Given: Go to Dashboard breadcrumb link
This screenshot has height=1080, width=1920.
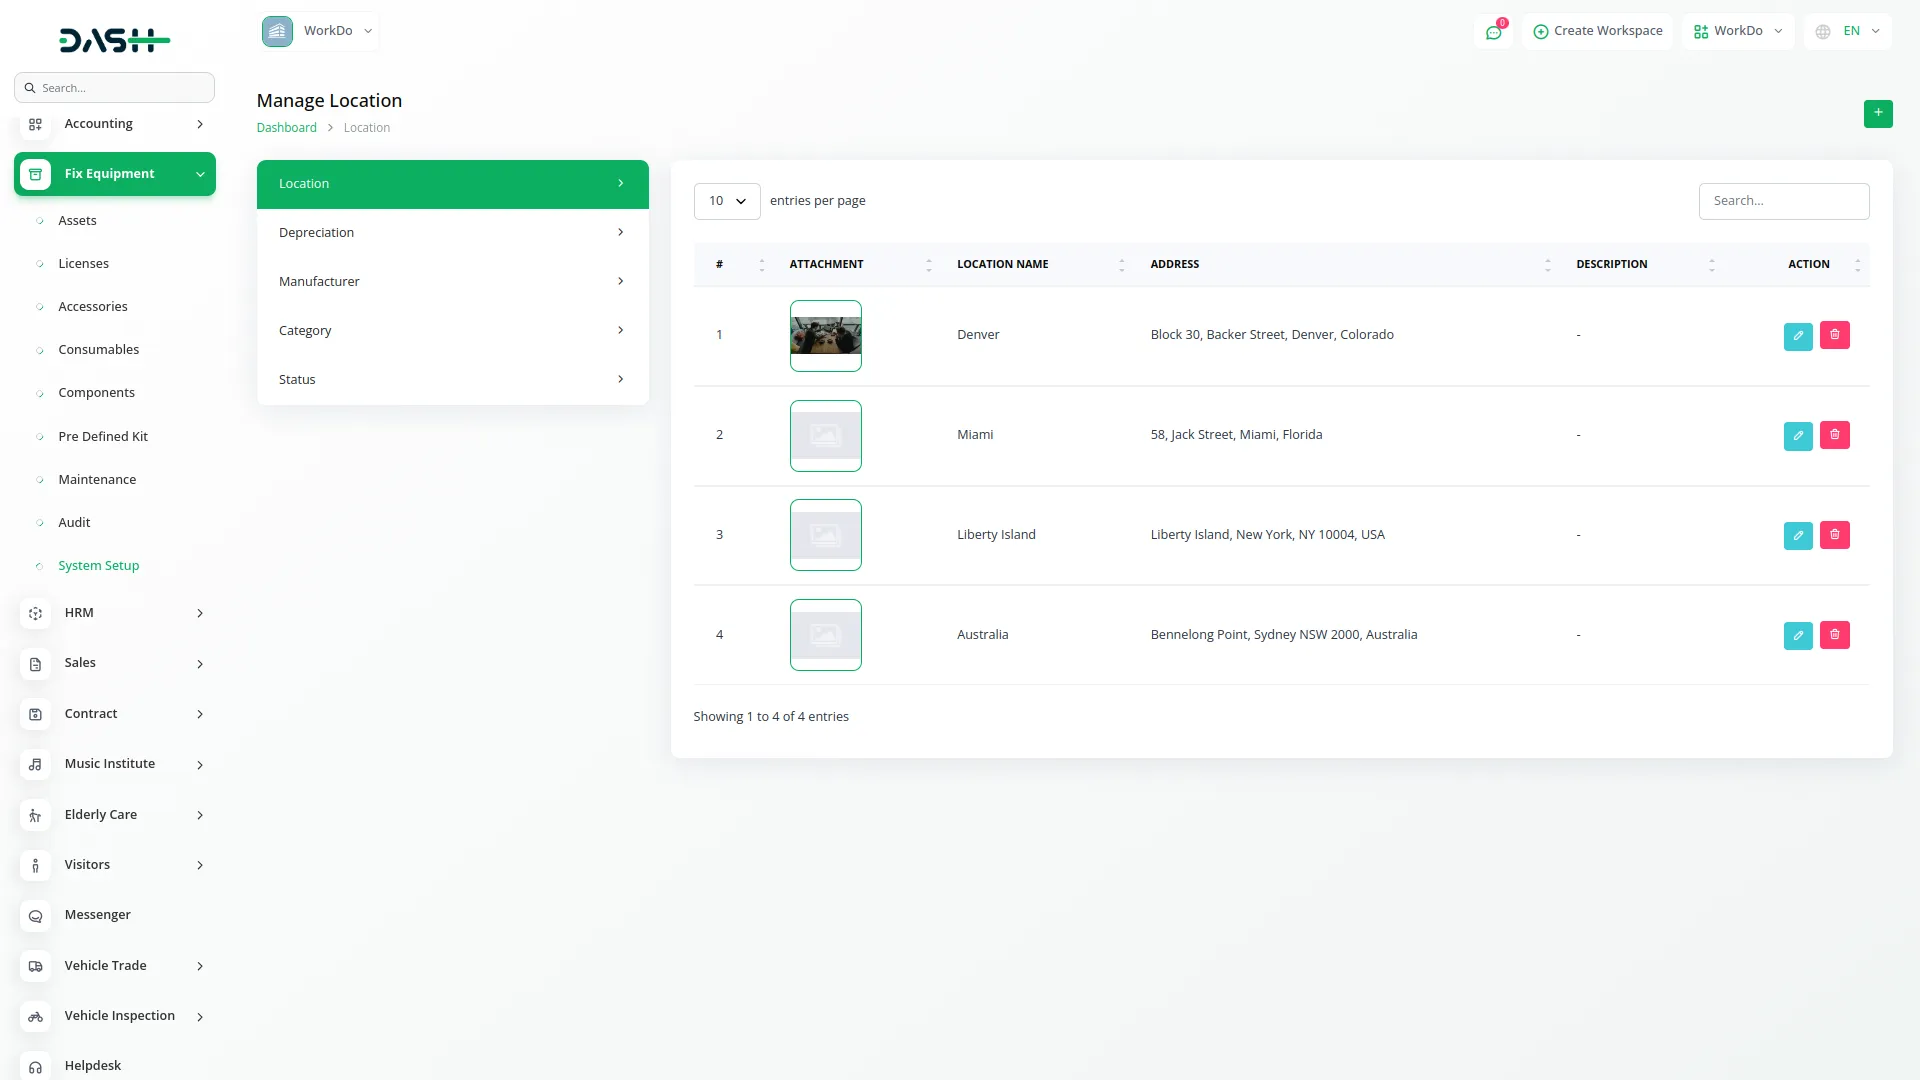Looking at the screenshot, I should 286,128.
